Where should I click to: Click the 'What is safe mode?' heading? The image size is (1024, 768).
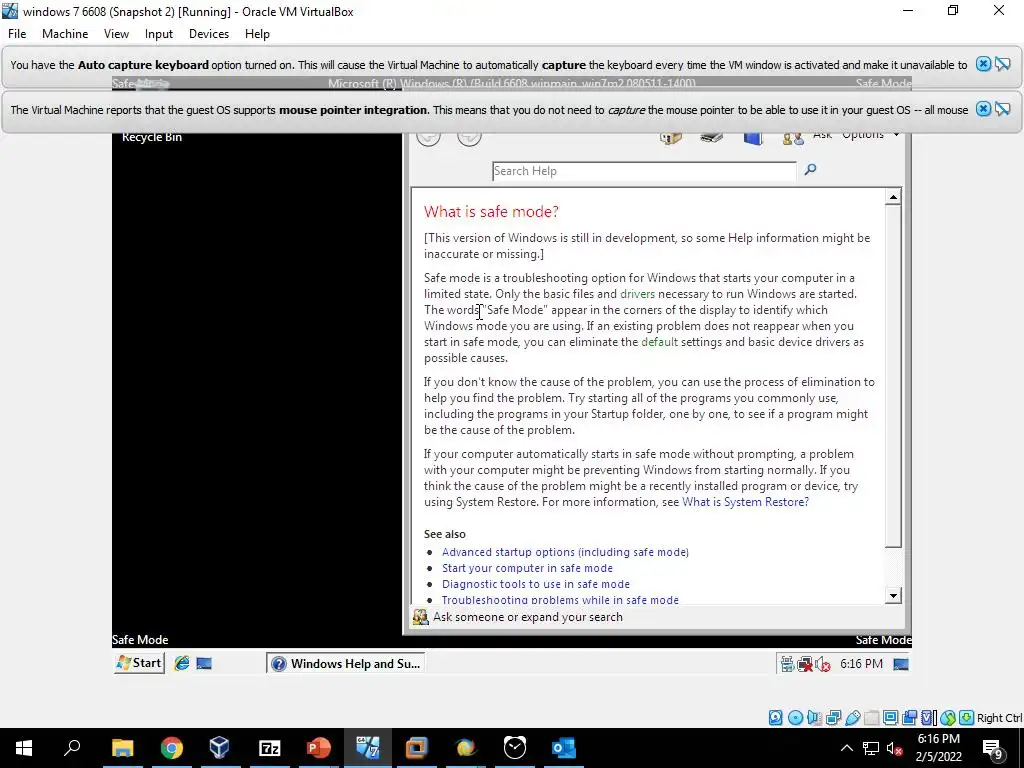491,212
